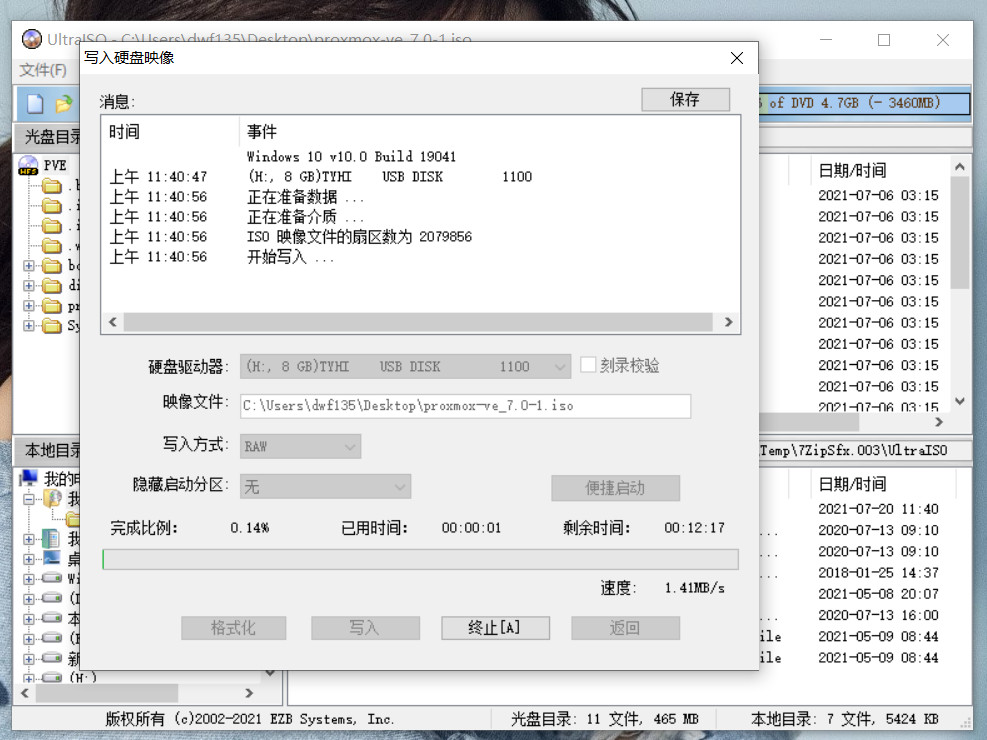Click the Temp\7ZipSfx.003\UltraISO path field
Screen dimensions: 987x740
coord(865,451)
